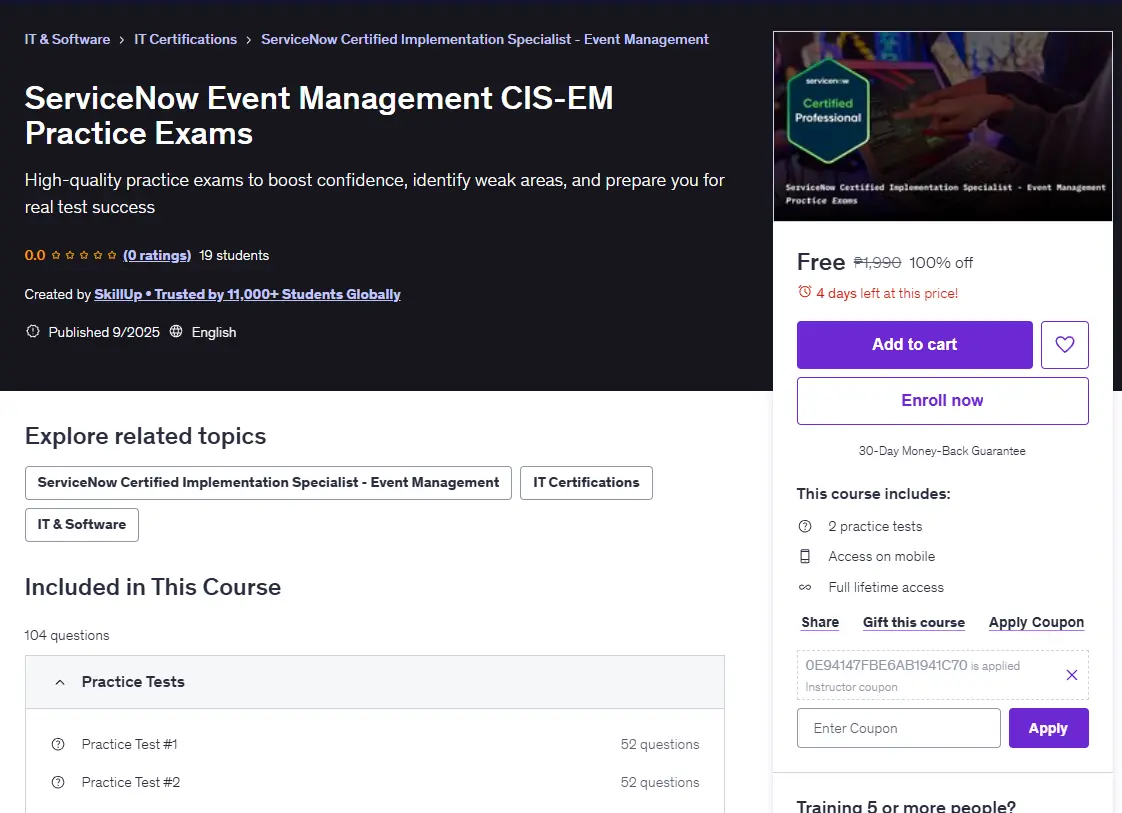The width and height of the screenshot is (1122, 813).
Task: Open IT Certifications breadcrumb
Action: 185,39
